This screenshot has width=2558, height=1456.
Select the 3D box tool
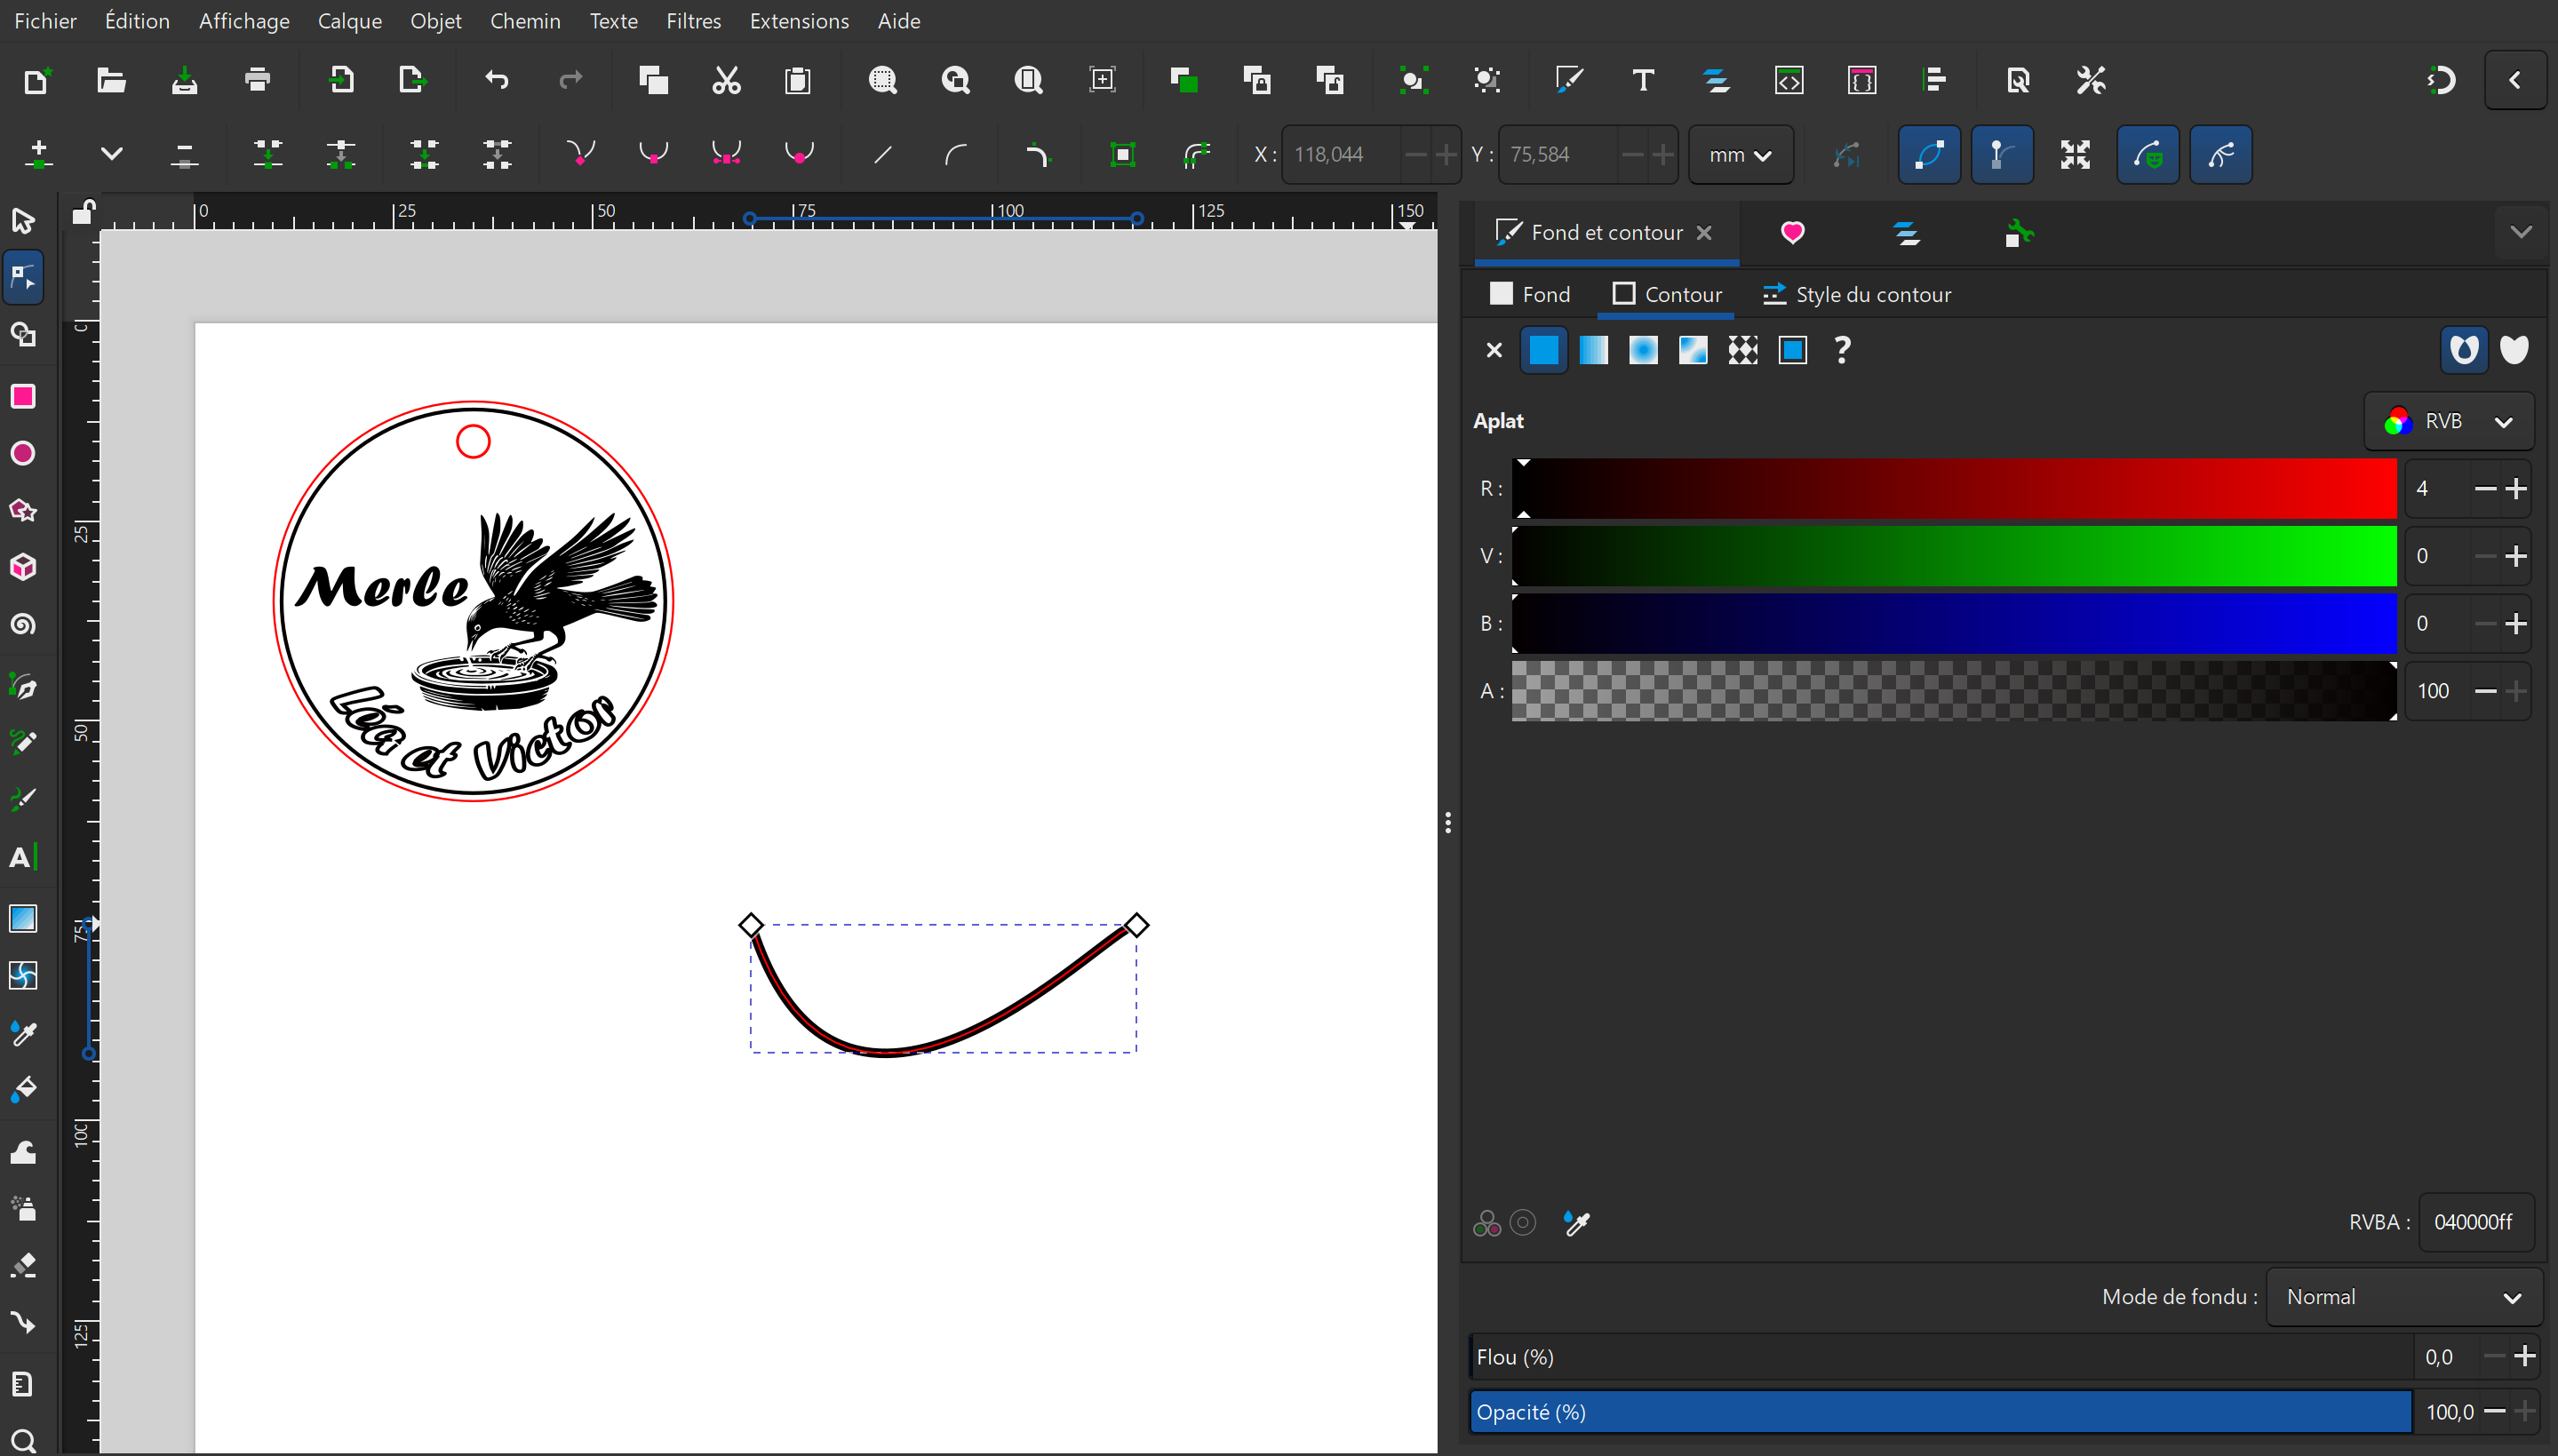[x=23, y=568]
